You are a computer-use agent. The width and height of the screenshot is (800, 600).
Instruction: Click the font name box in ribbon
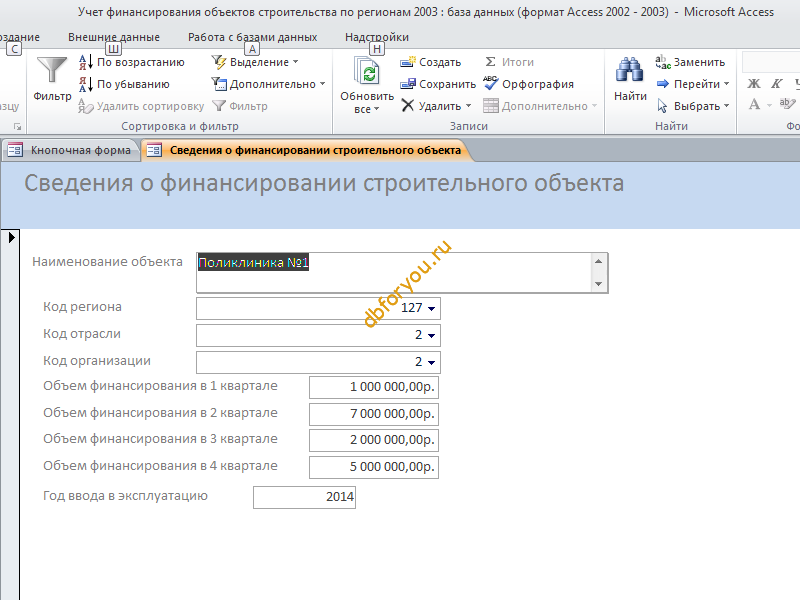[770, 62]
